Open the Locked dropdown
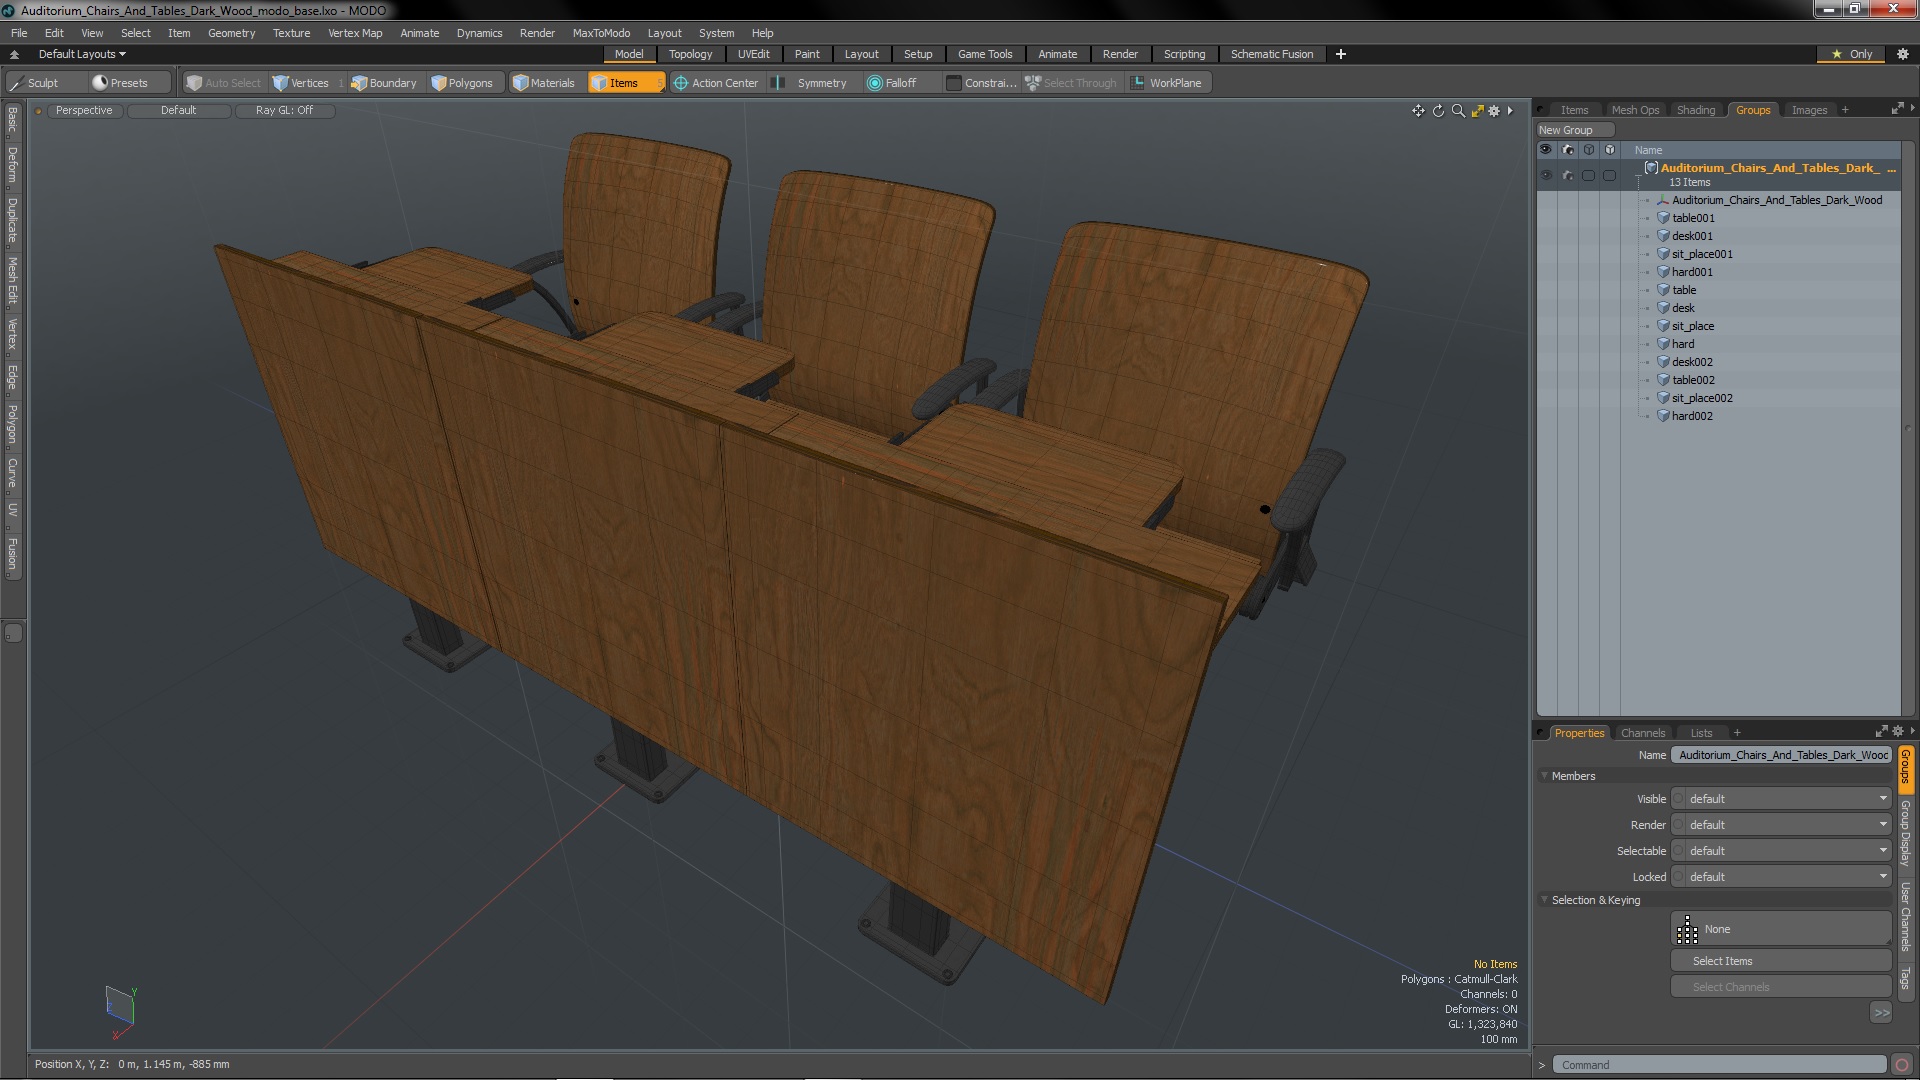This screenshot has height=1080, width=1920. (x=1781, y=877)
